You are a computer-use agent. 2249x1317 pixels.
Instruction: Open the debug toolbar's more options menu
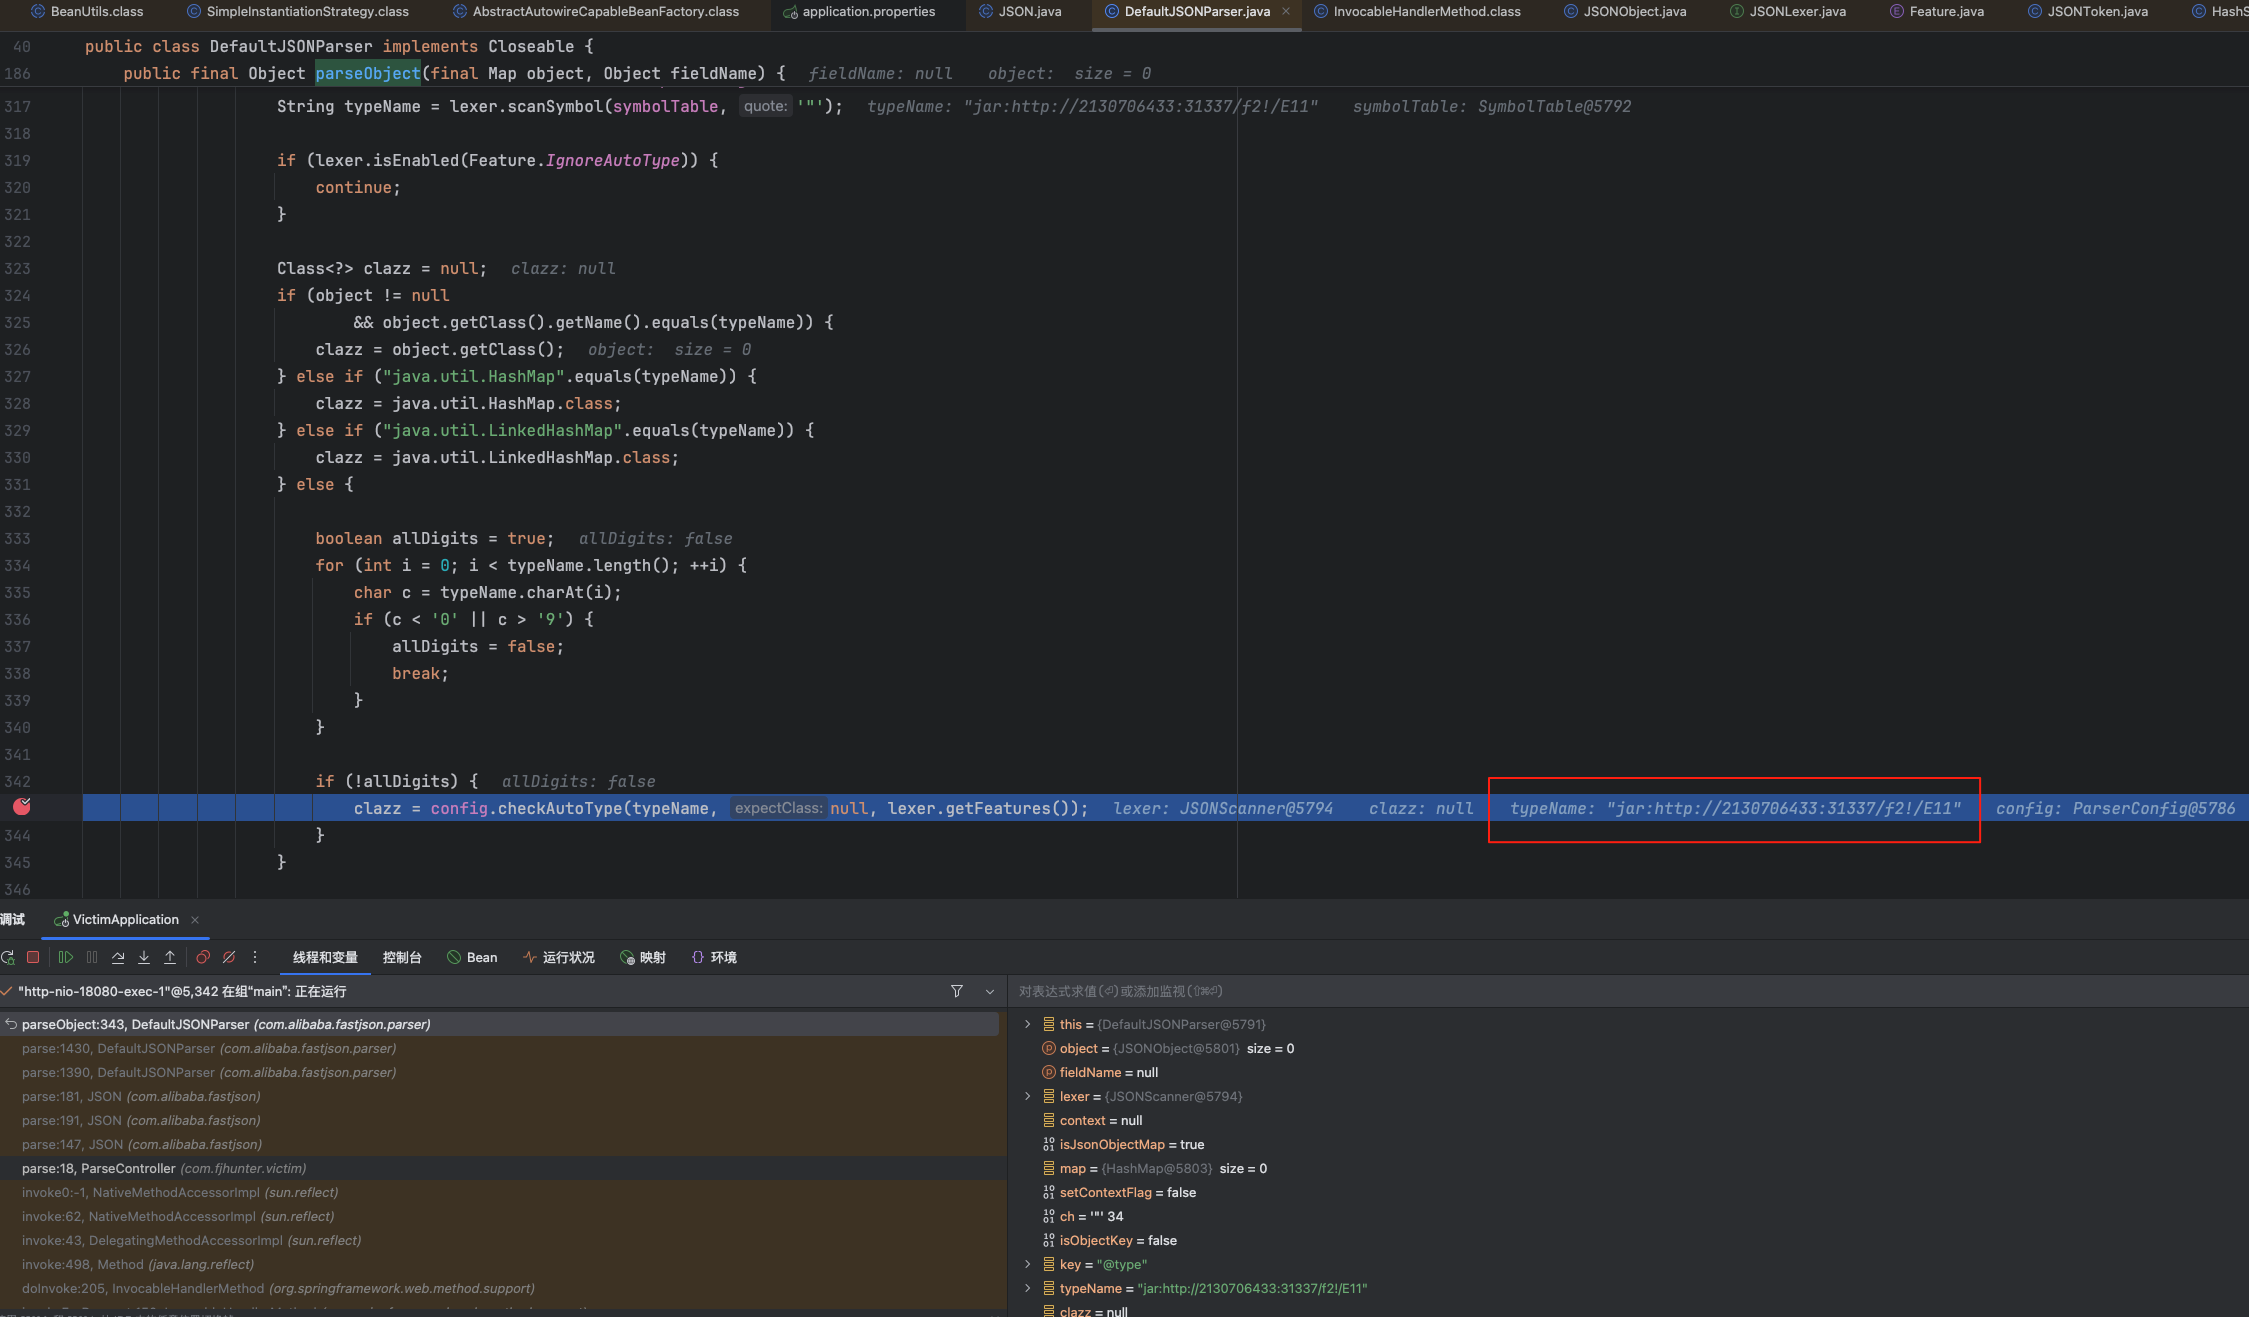tap(255, 957)
